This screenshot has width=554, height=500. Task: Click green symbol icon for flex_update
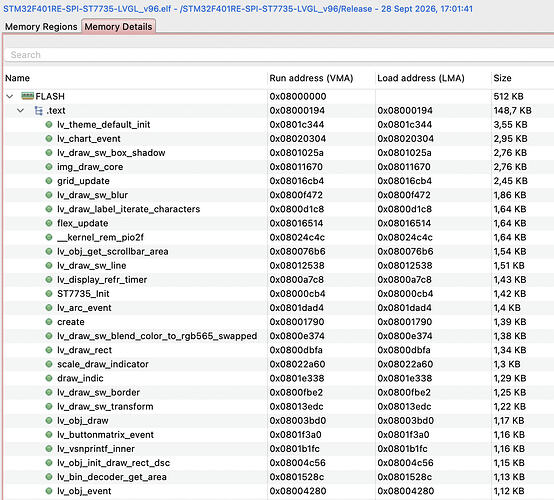pos(49,223)
